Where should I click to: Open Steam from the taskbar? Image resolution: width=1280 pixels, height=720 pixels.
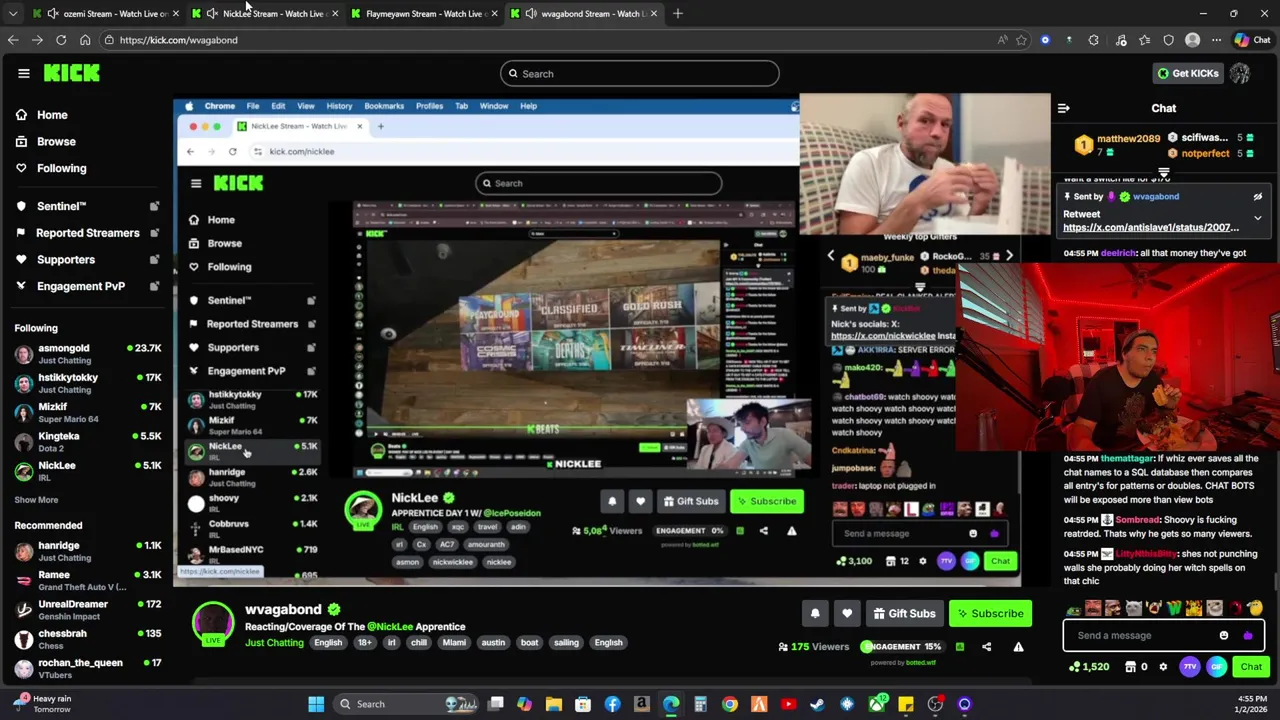coord(817,704)
